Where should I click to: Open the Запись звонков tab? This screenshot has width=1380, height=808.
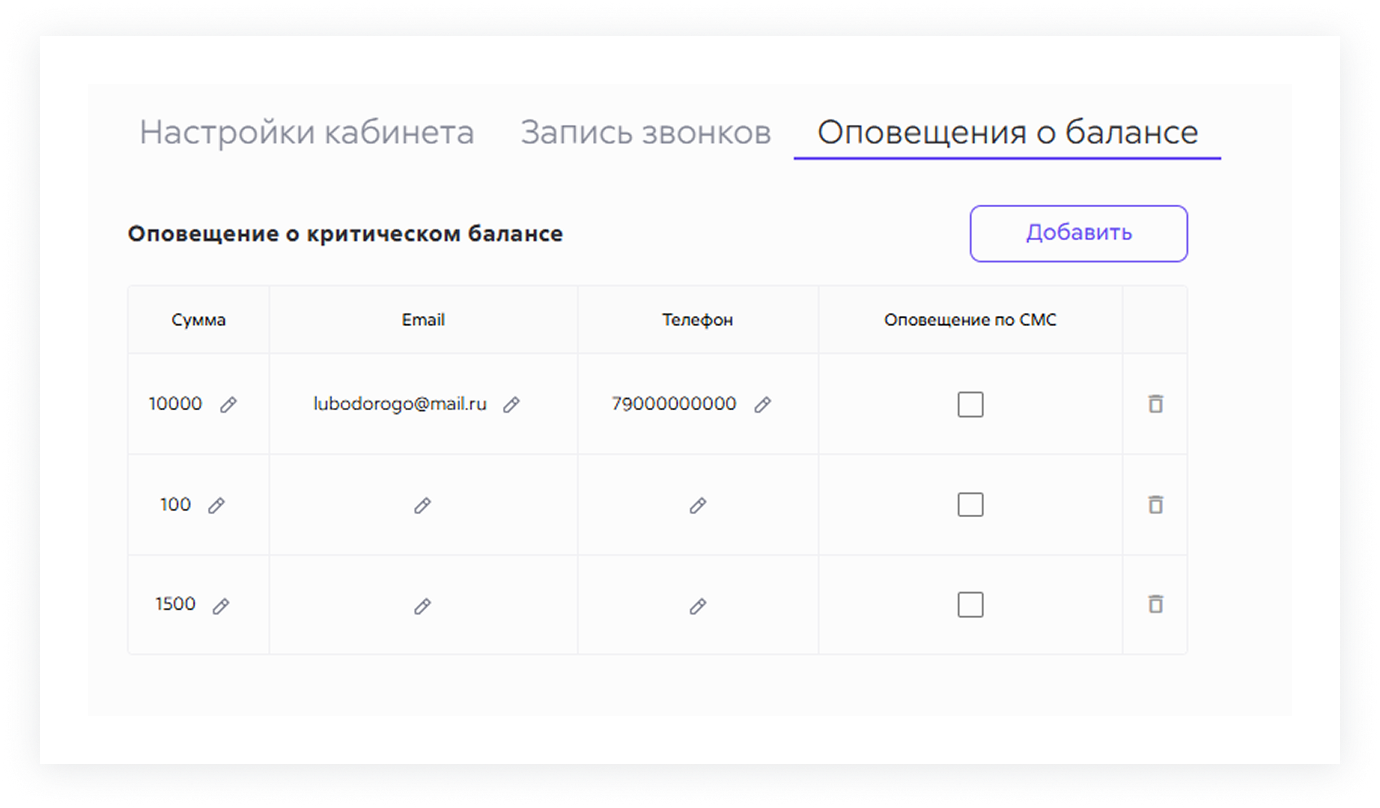(644, 131)
